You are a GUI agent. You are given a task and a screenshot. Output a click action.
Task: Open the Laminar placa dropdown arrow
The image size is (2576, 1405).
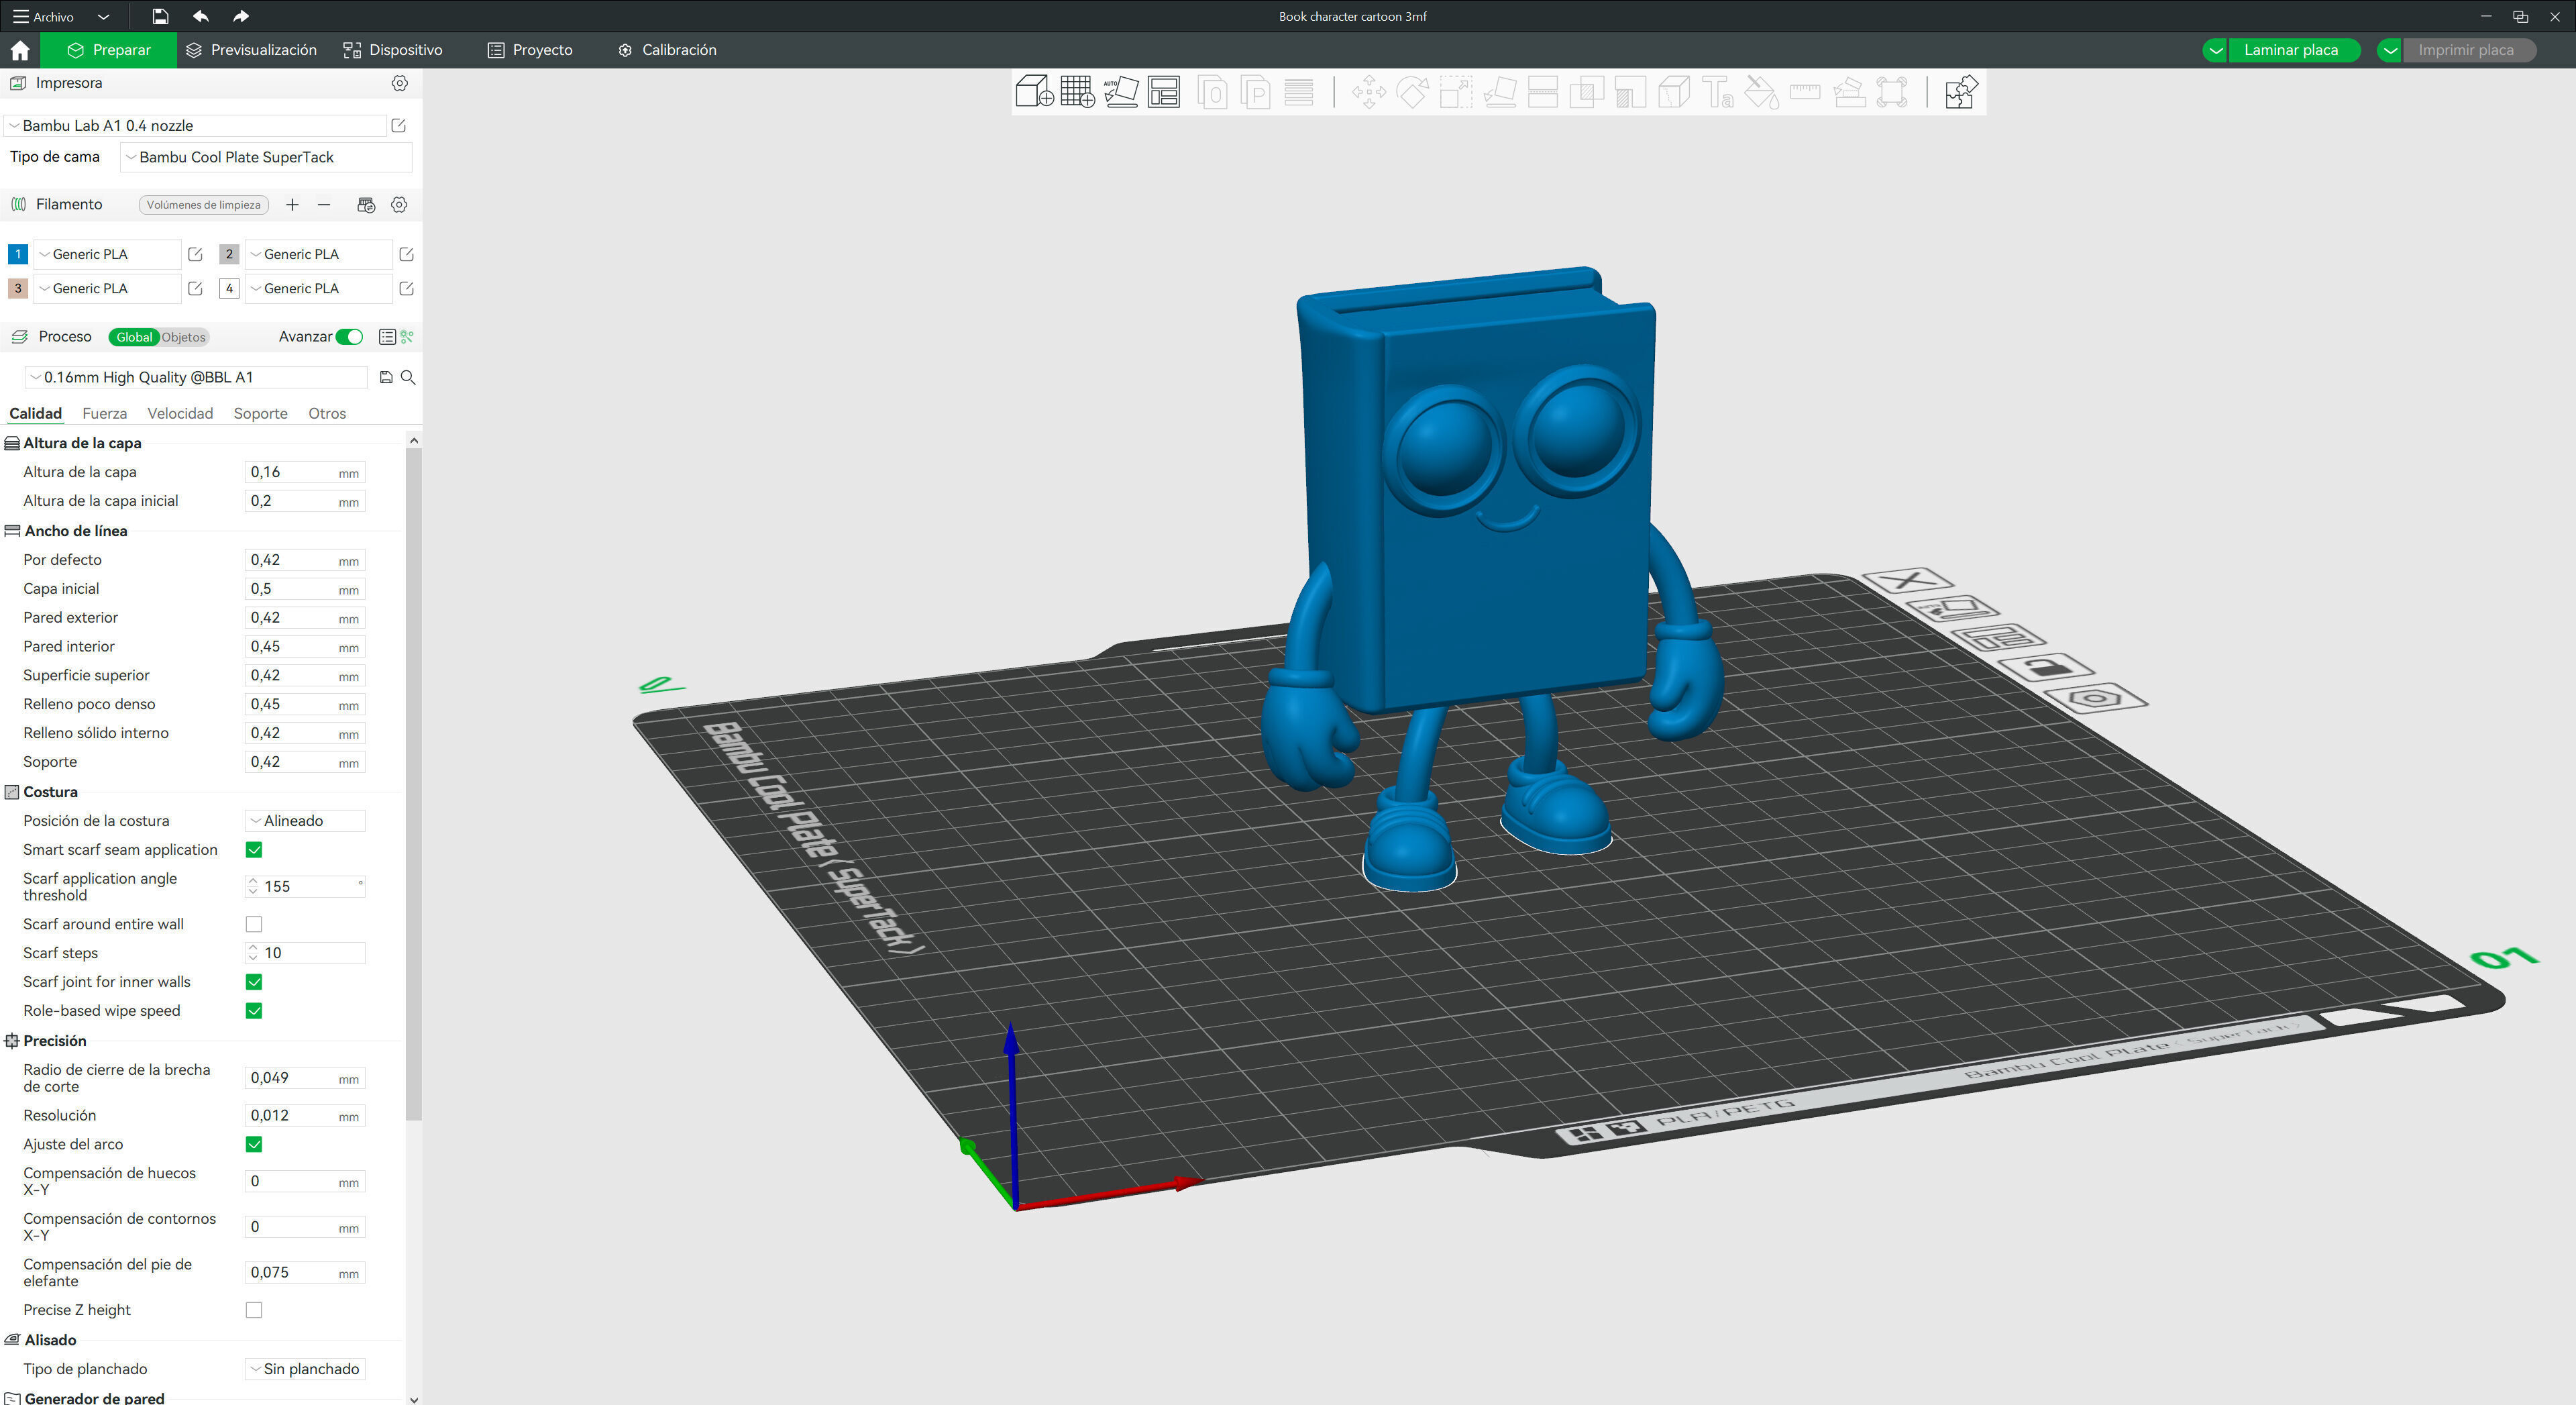click(2215, 50)
